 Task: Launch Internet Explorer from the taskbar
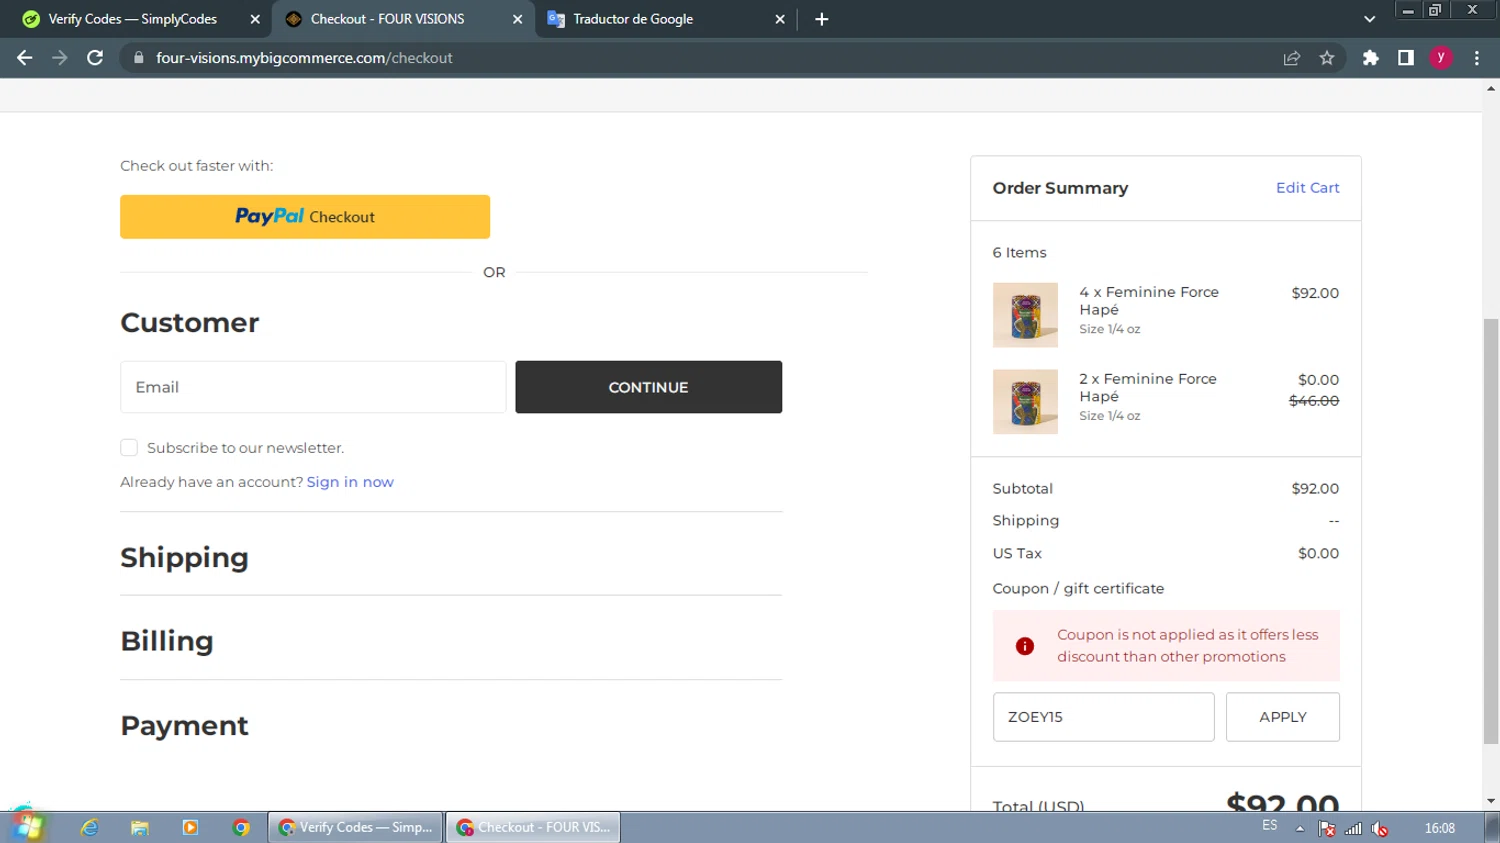(90, 828)
